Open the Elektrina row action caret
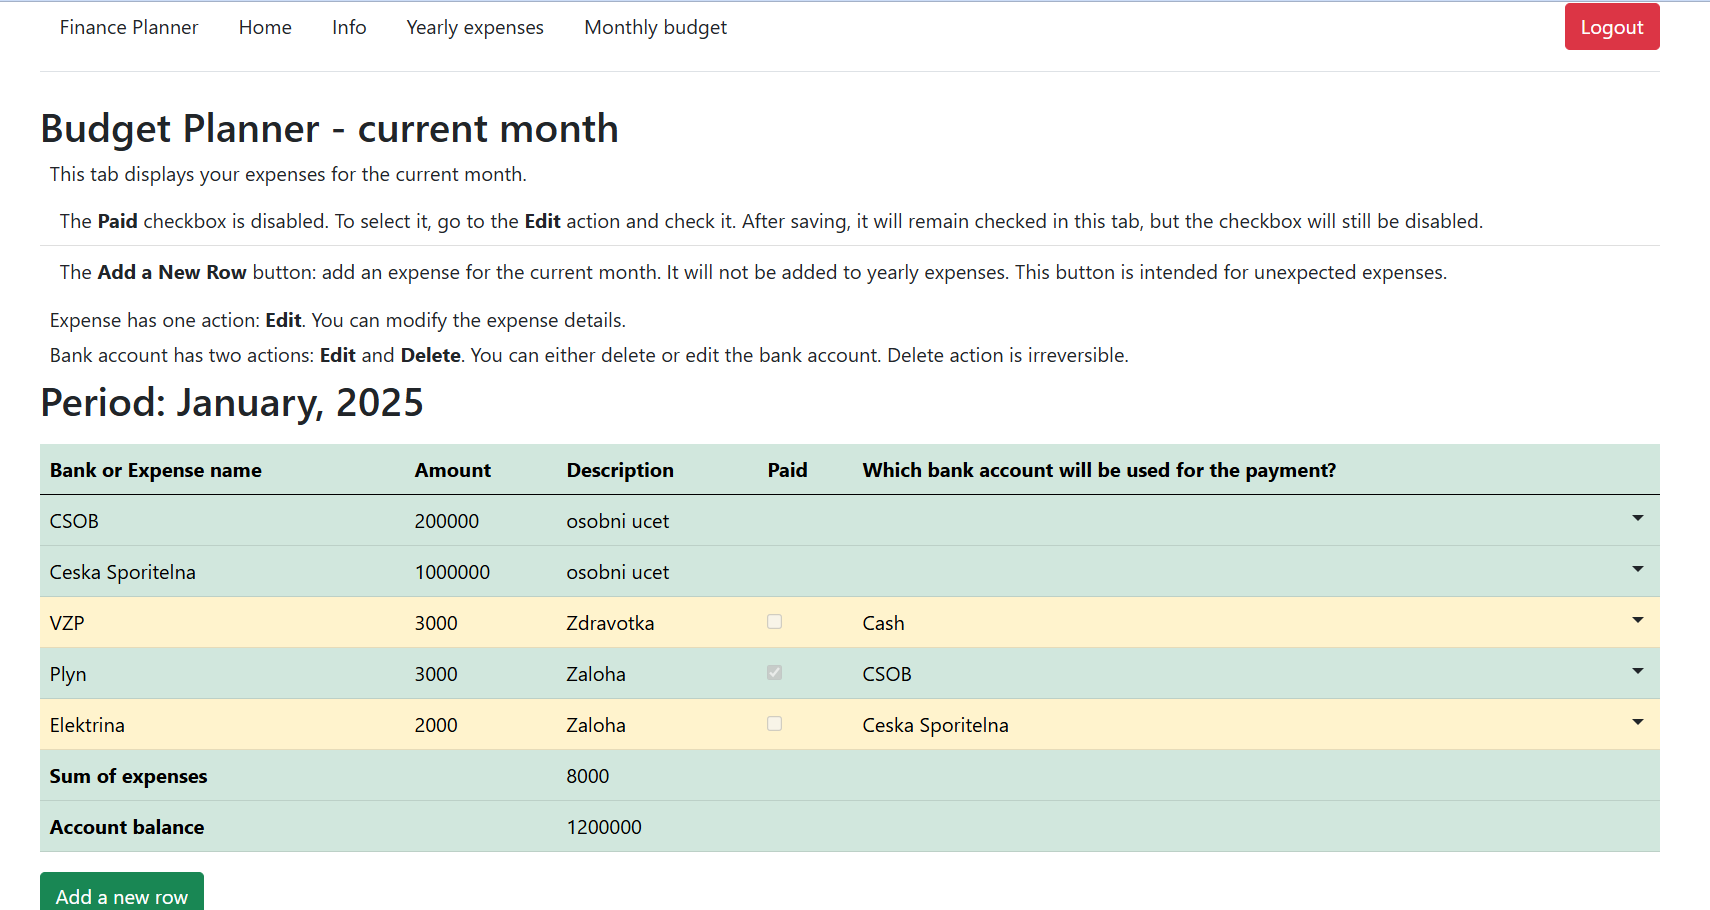 pos(1637,723)
